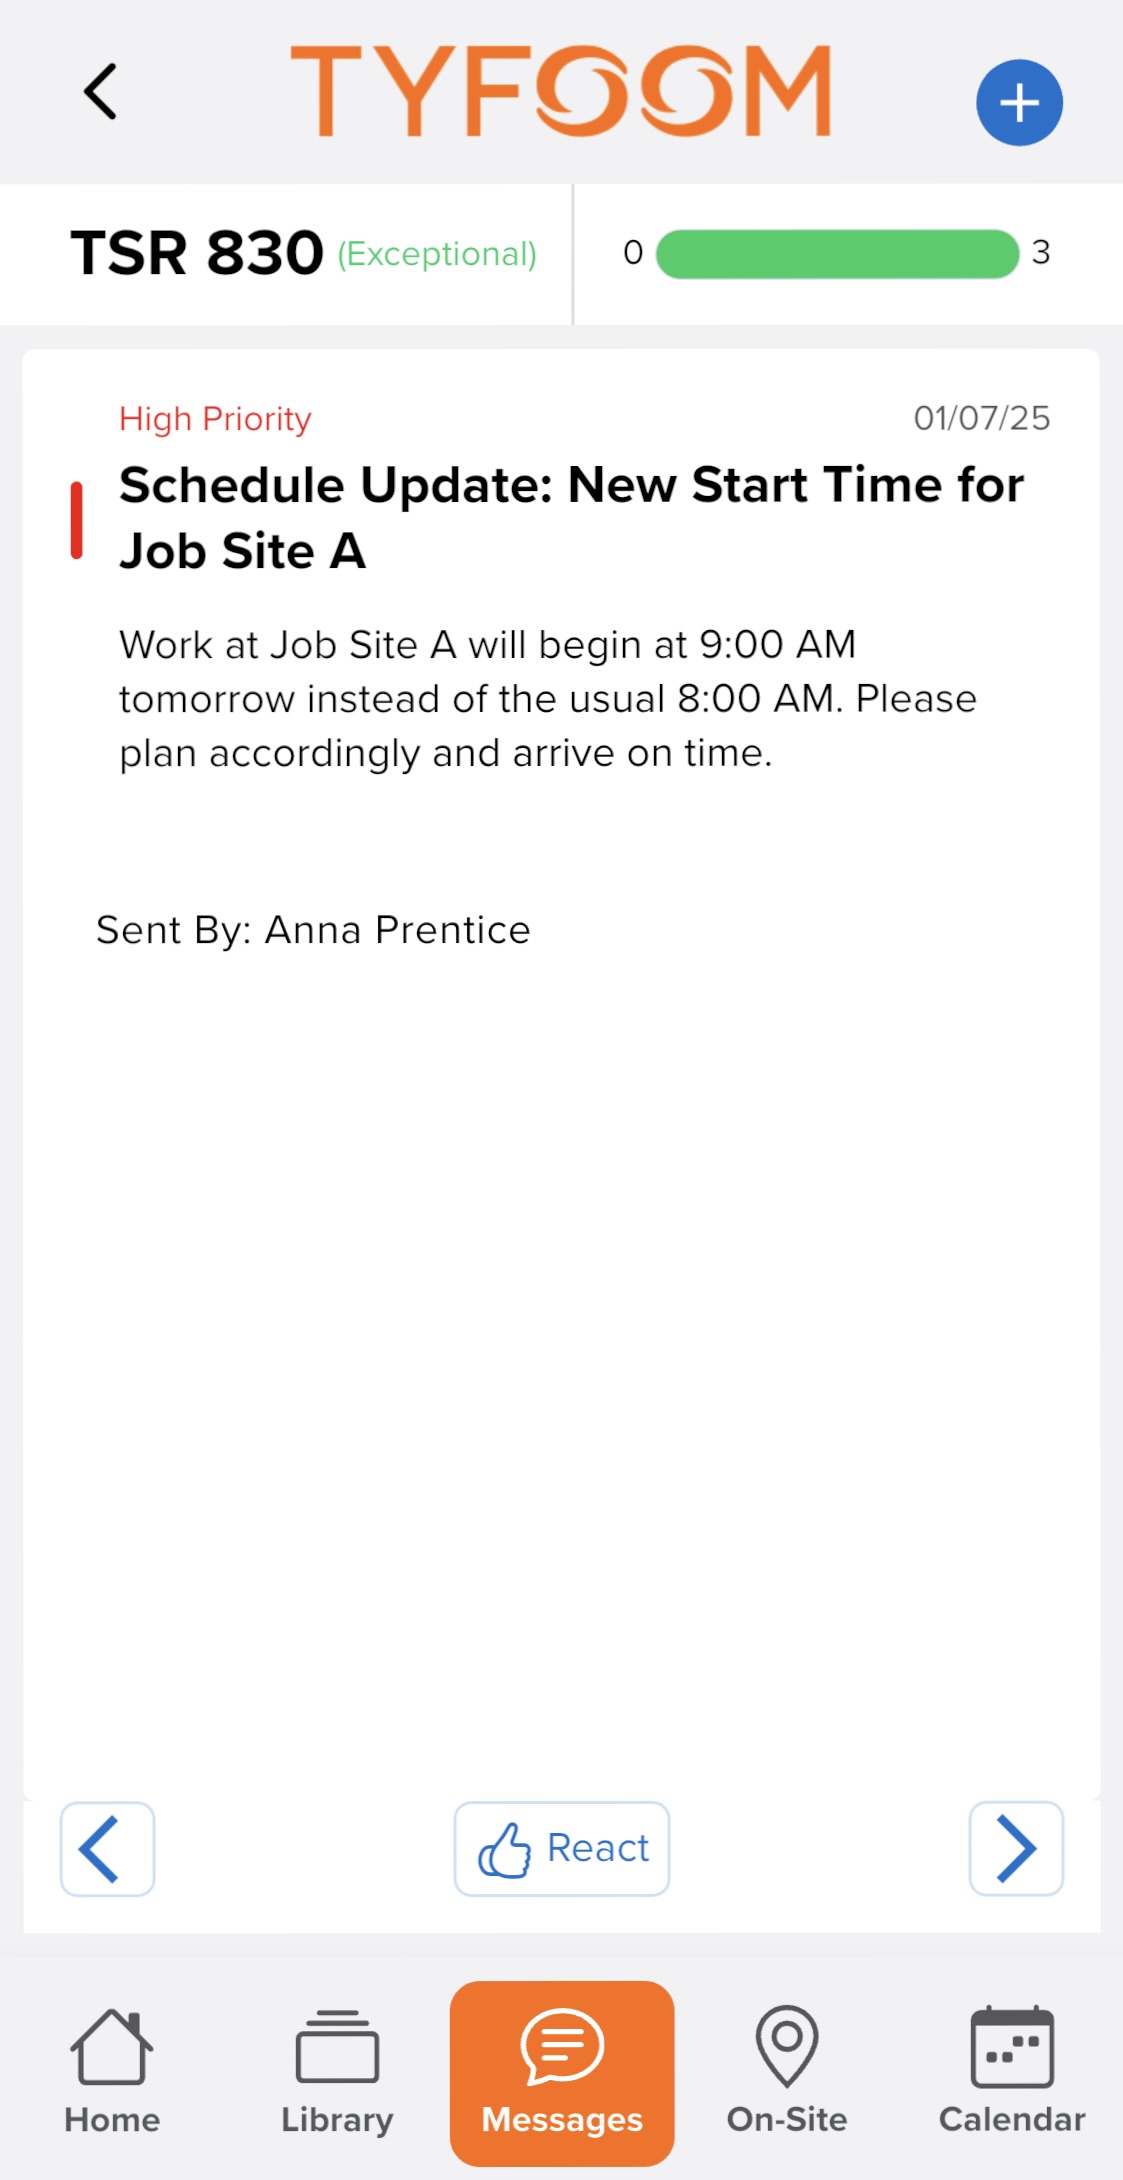React to this message
The image size is (1123, 2180).
click(x=562, y=1849)
